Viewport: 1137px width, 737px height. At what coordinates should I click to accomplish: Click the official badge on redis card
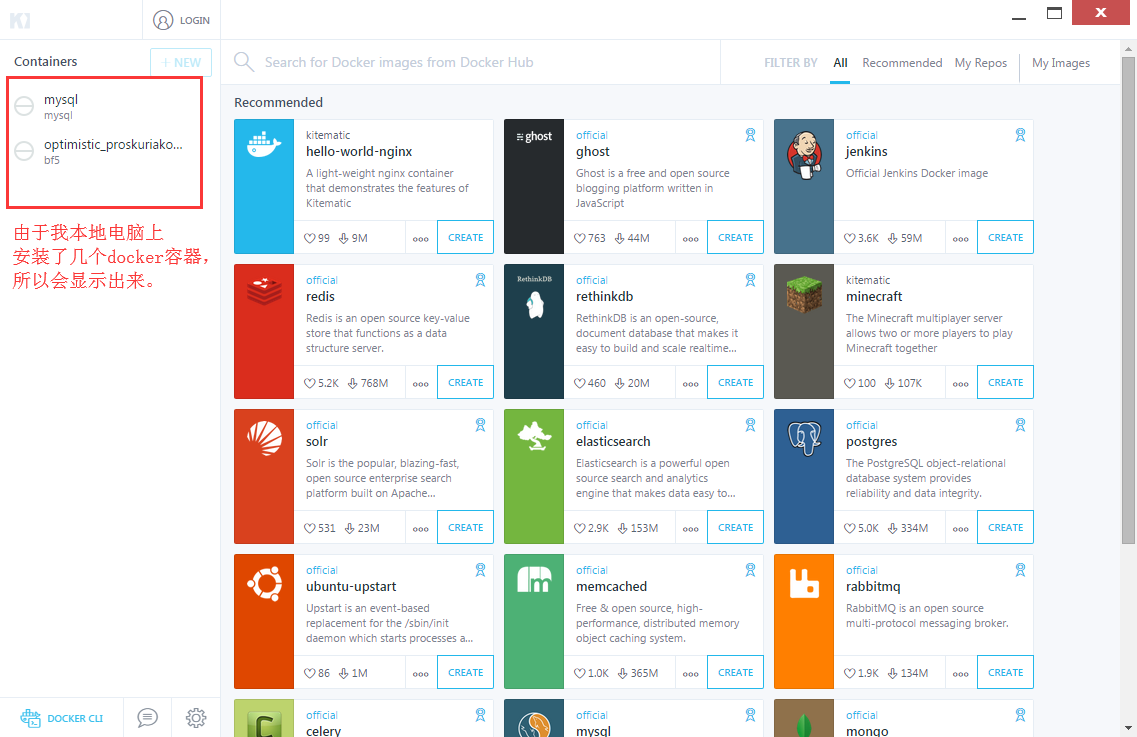coord(480,280)
